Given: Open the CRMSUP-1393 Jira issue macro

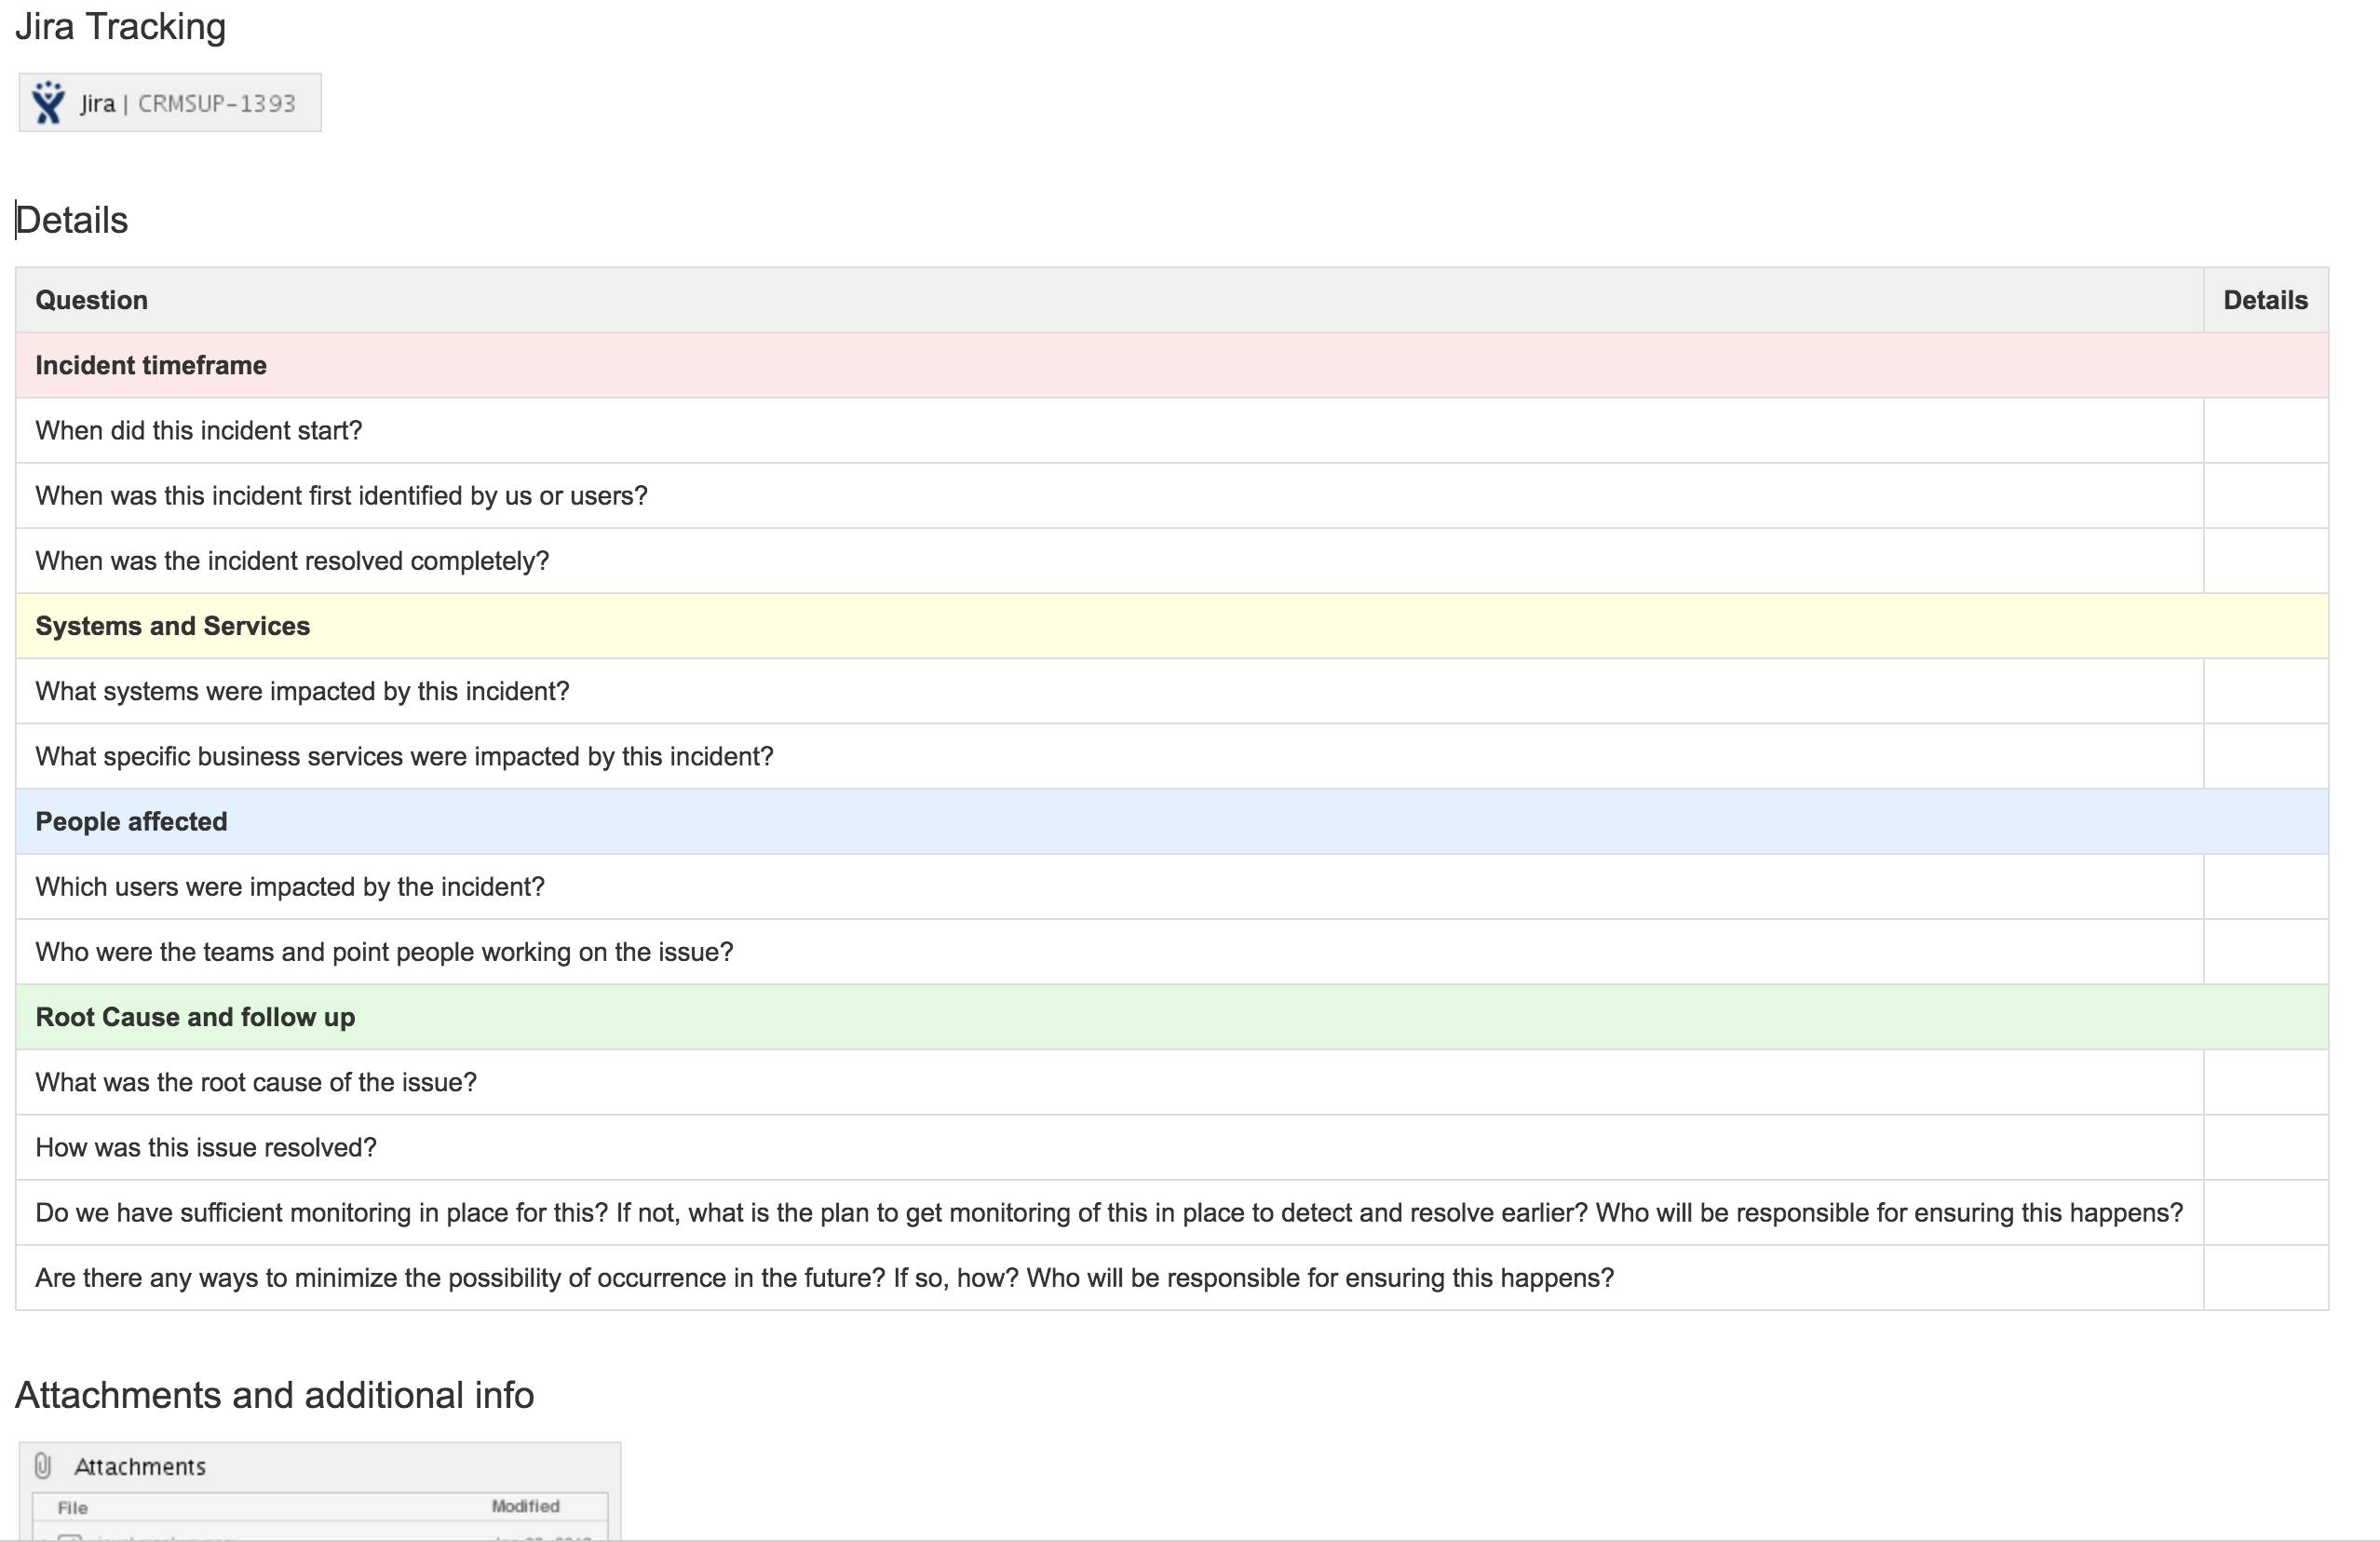Looking at the screenshot, I should click(216, 103).
